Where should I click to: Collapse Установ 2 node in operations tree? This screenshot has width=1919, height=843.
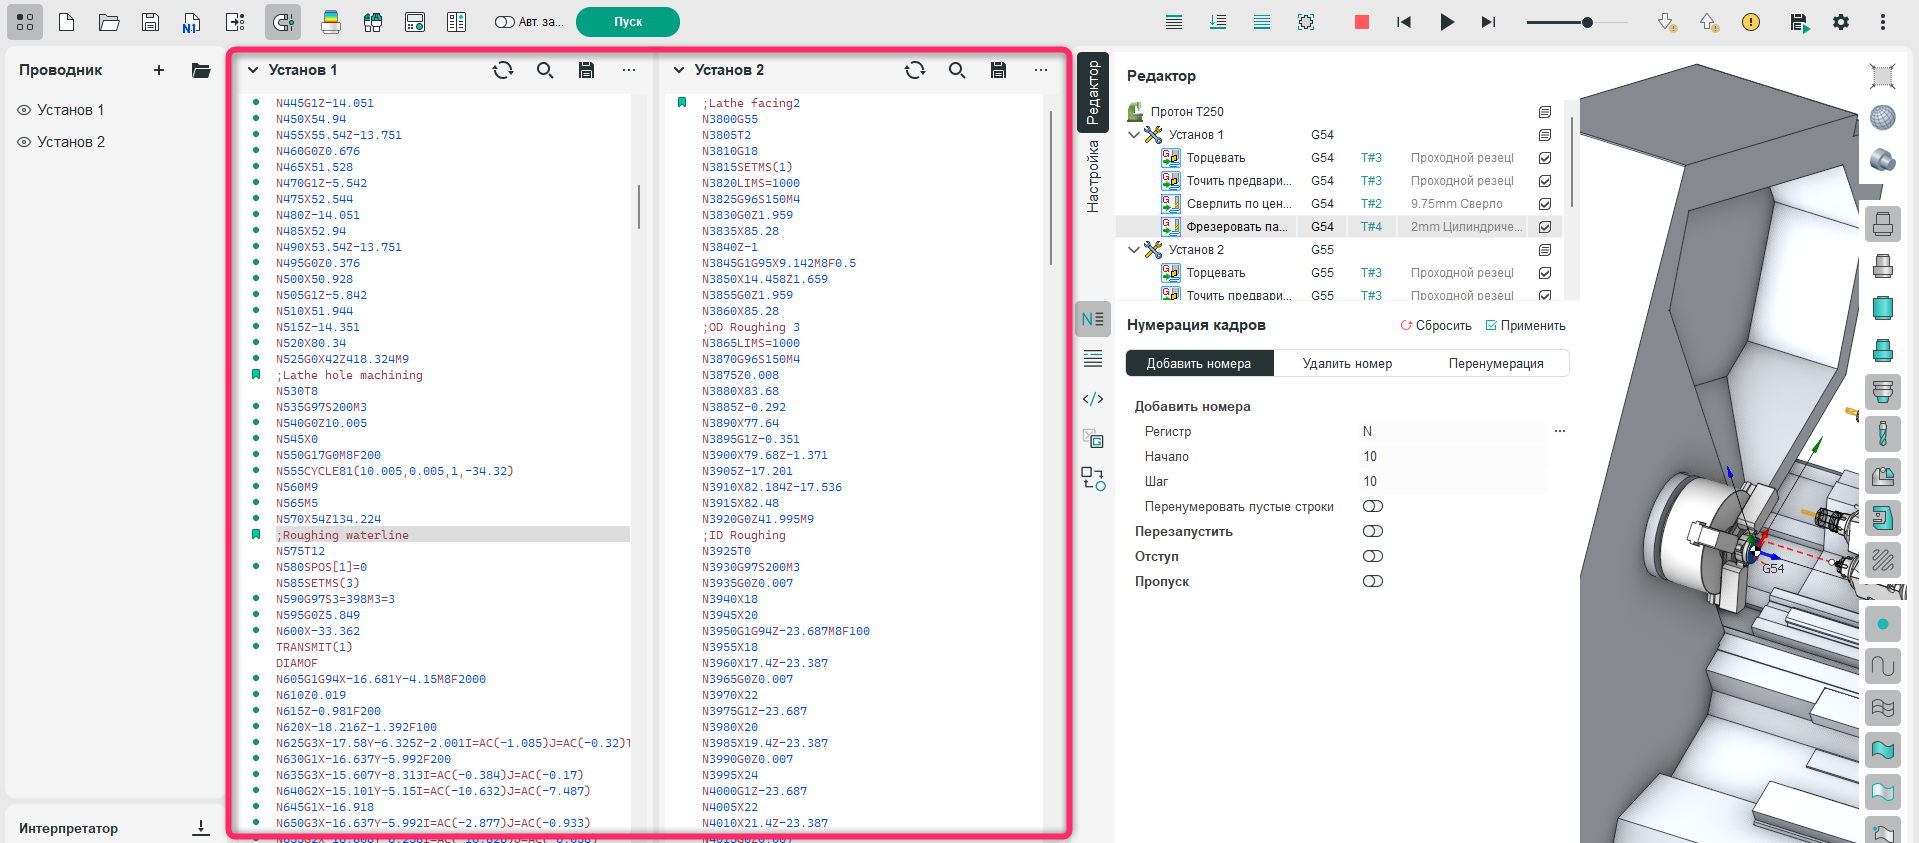pyautogui.click(x=1133, y=250)
